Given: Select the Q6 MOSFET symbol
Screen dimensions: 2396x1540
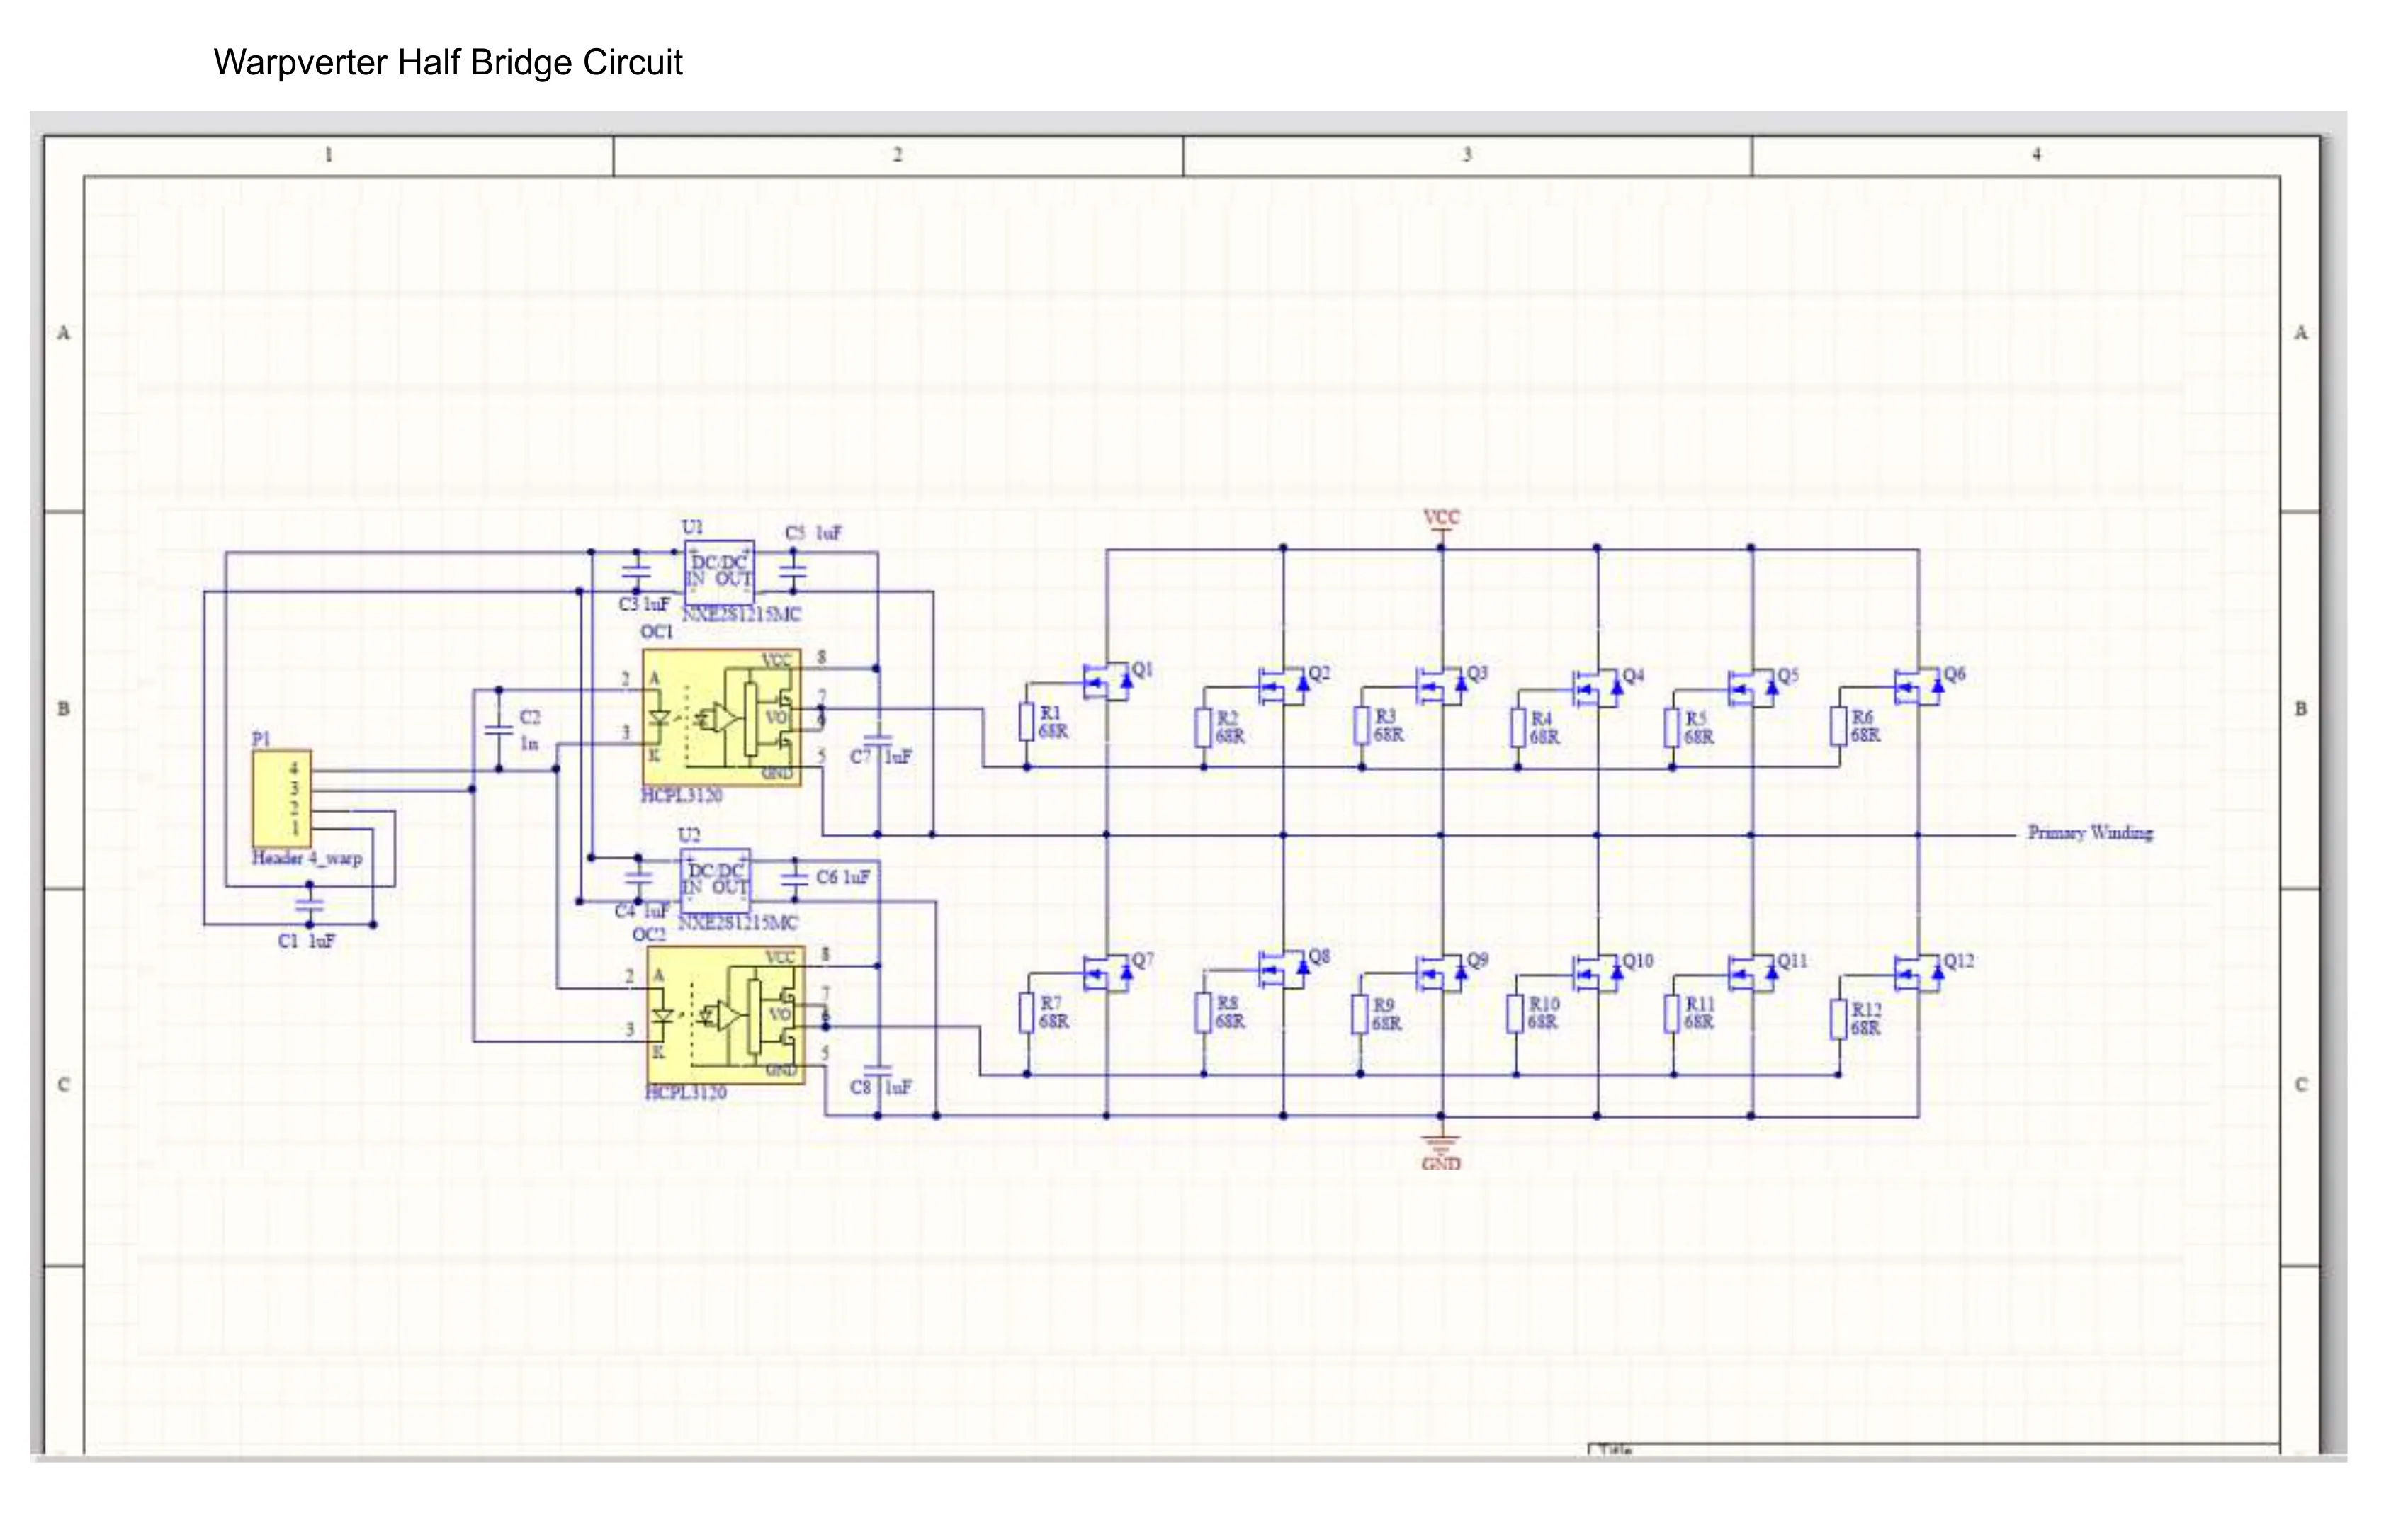Looking at the screenshot, I should (x=1920, y=686).
